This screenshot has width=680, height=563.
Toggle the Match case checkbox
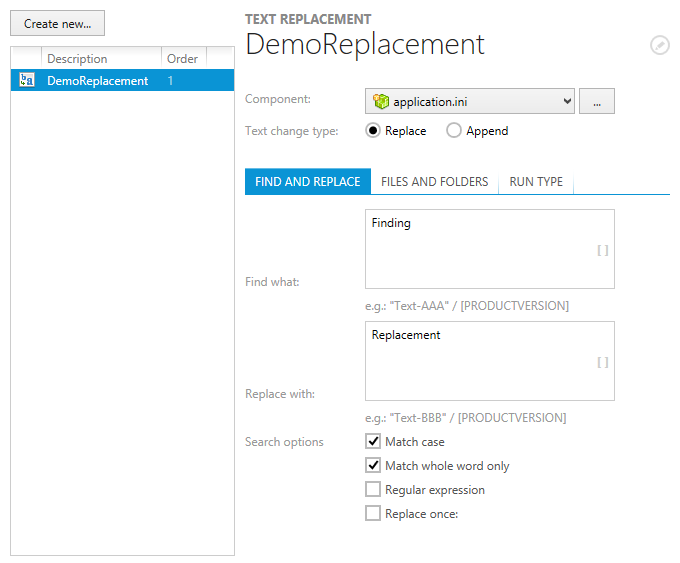[x=373, y=441]
